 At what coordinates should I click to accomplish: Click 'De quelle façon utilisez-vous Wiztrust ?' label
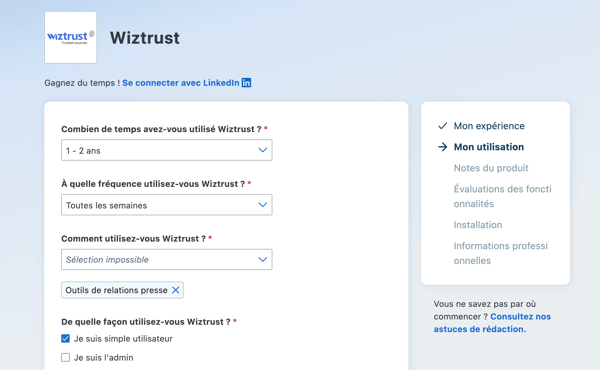(x=146, y=322)
